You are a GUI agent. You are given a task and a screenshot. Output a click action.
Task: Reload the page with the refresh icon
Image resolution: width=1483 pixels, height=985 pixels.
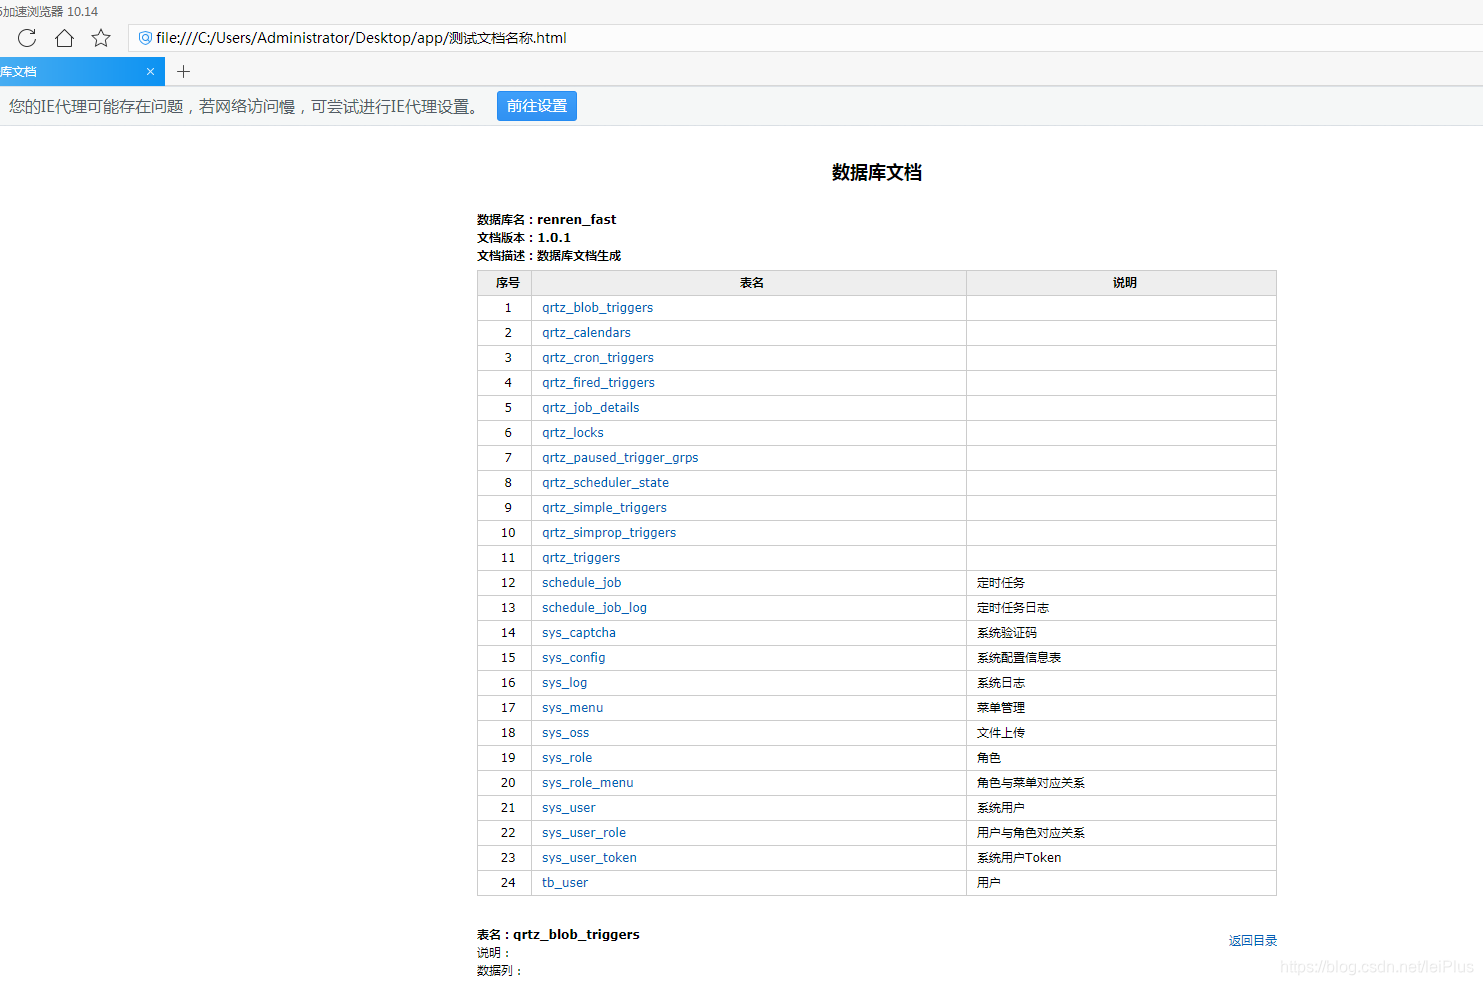(27, 38)
